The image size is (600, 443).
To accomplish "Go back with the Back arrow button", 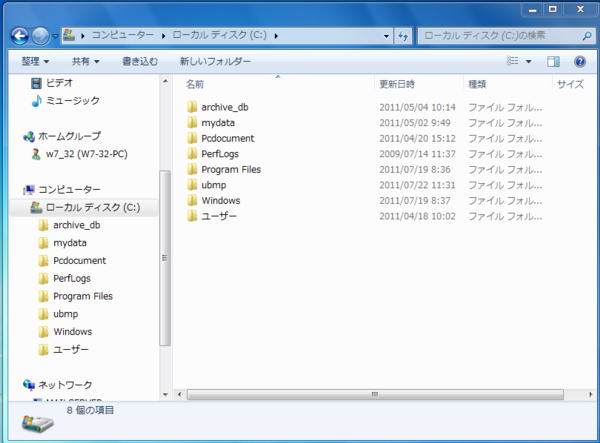I will (x=20, y=36).
